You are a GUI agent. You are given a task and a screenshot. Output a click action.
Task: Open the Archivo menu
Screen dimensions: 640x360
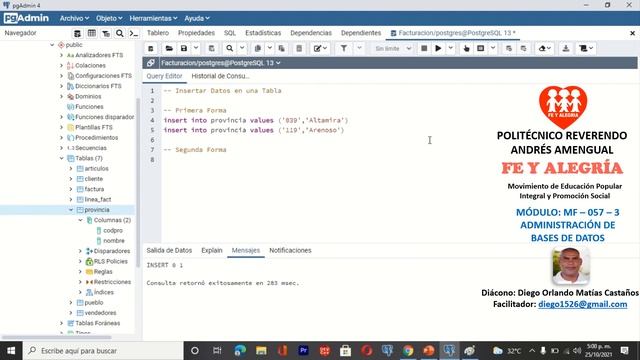pyautogui.click(x=74, y=18)
